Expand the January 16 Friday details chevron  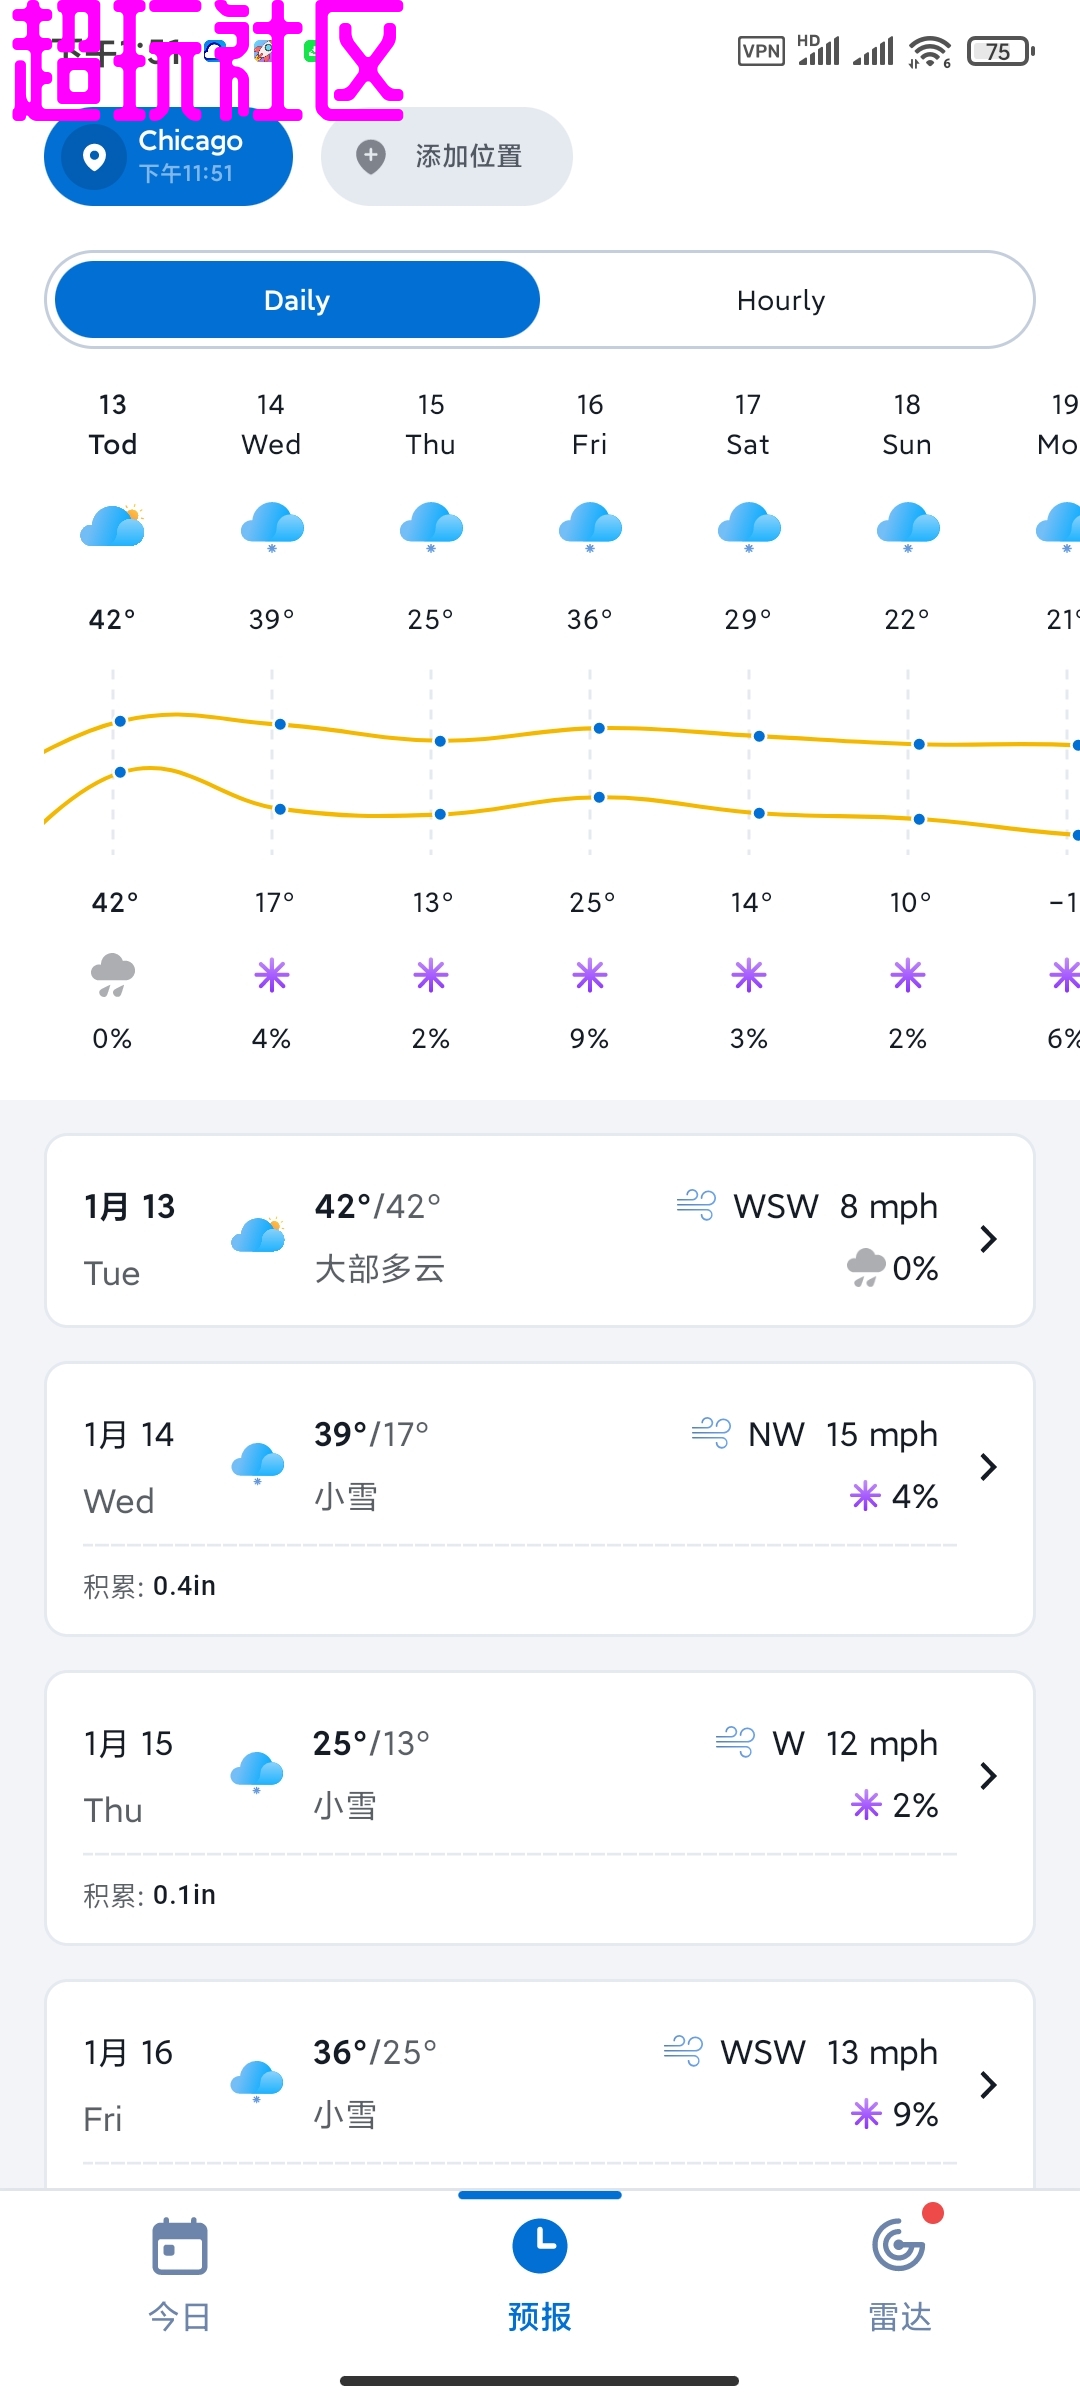pyautogui.click(x=988, y=2085)
